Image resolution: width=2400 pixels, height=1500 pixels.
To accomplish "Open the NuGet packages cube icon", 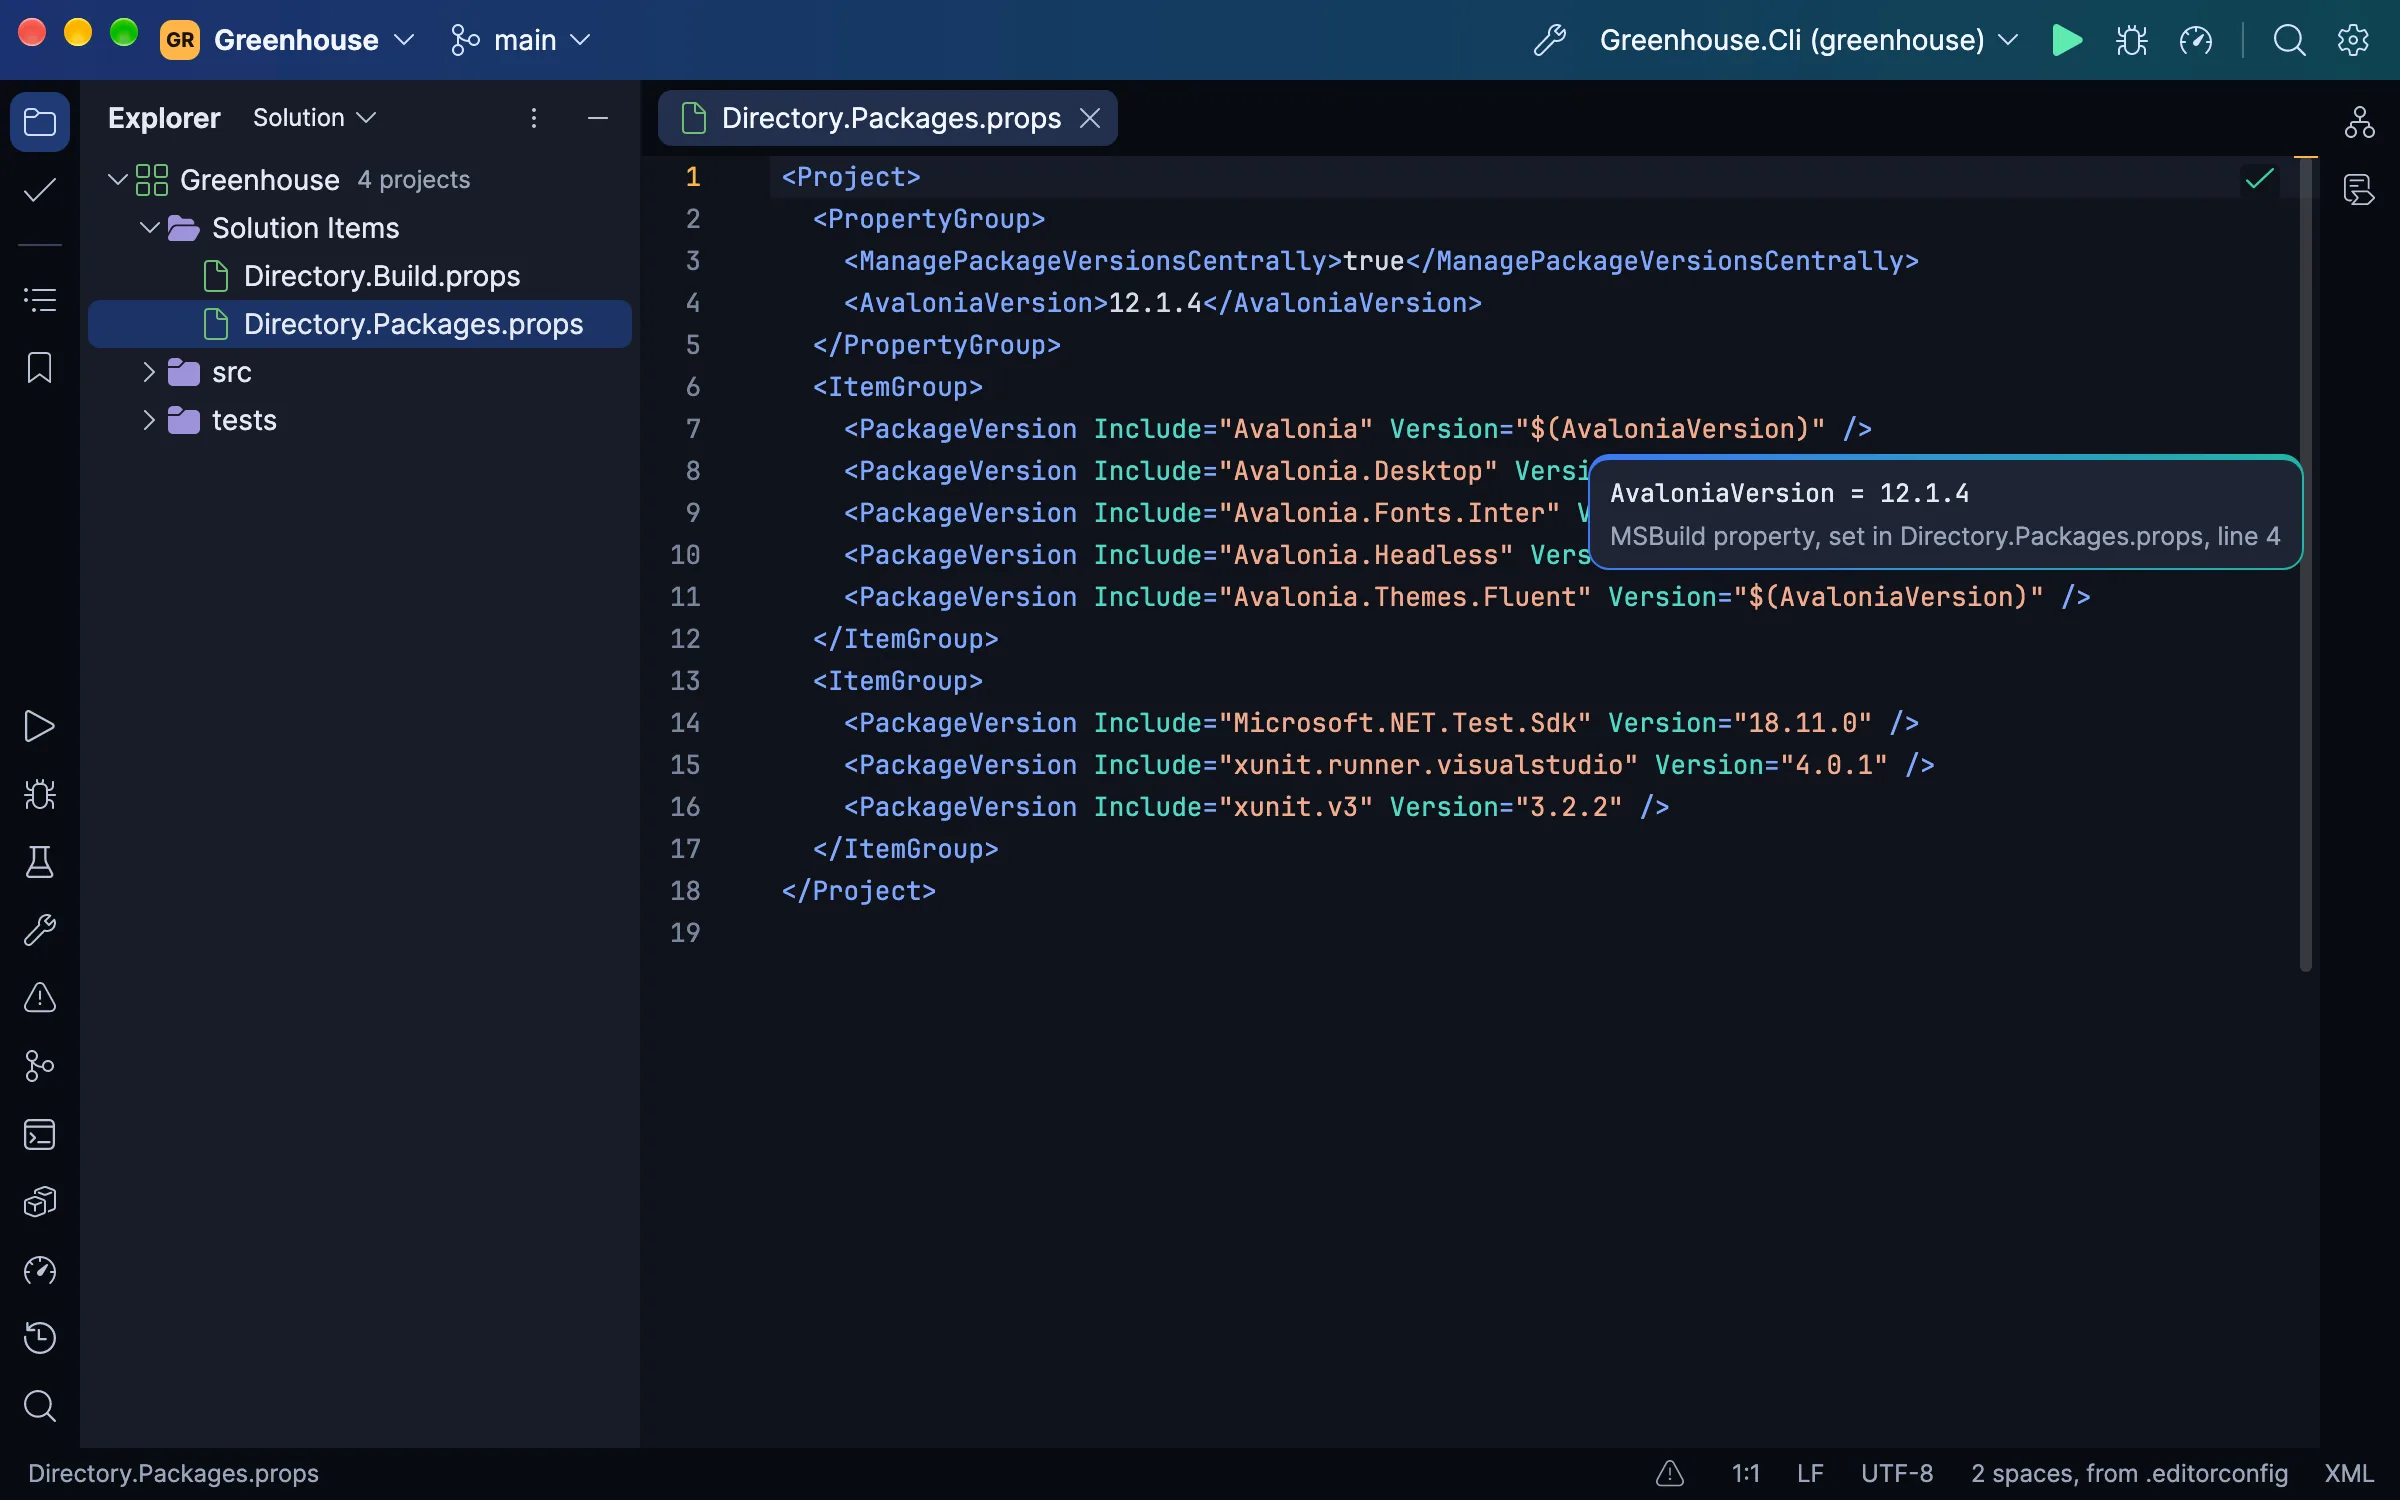I will pos(40,1202).
